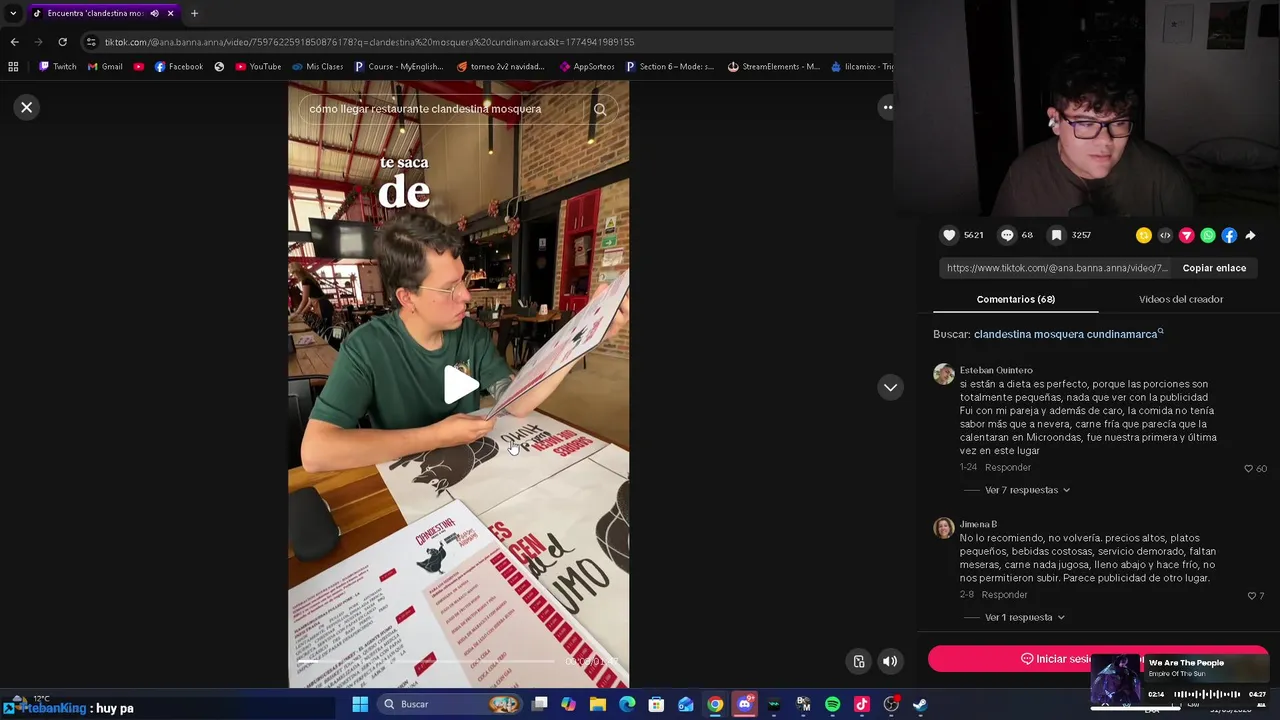The width and height of the screenshot is (1280, 720).
Task: Open StreamElements bookmark
Action: 773,67
